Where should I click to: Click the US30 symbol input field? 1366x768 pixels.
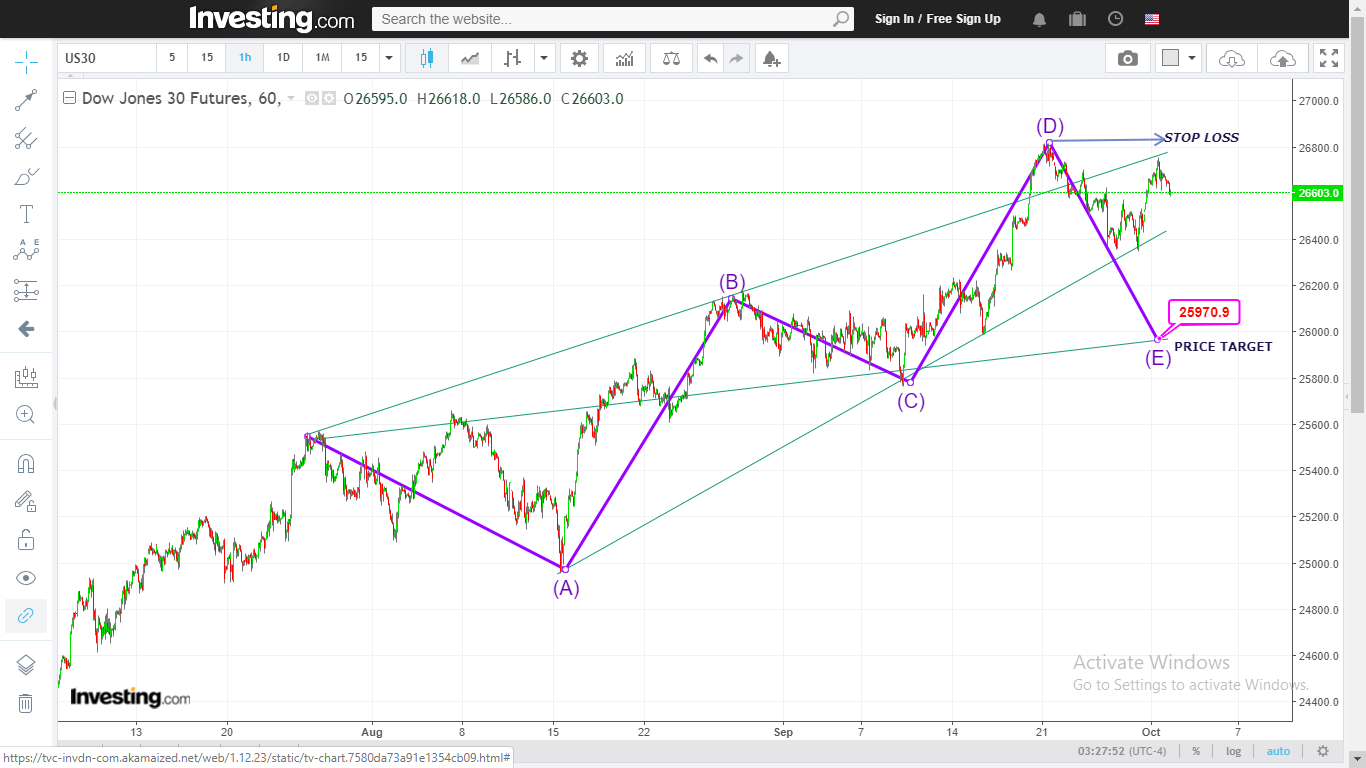tap(106, 58)
